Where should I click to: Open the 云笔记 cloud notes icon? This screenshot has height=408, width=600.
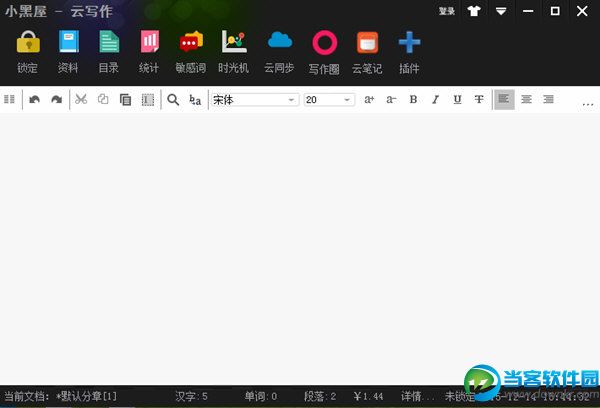point(367,42)
